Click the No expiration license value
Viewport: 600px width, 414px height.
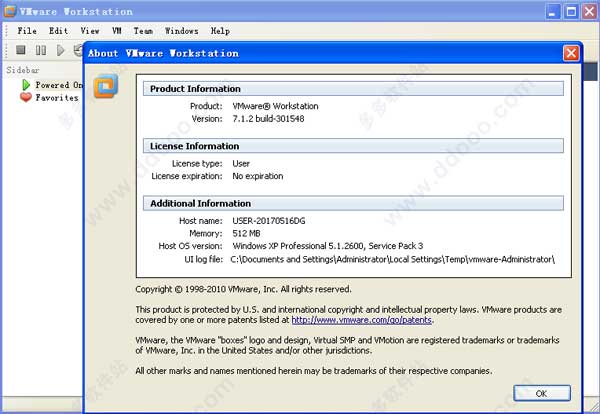coord(258,176)
